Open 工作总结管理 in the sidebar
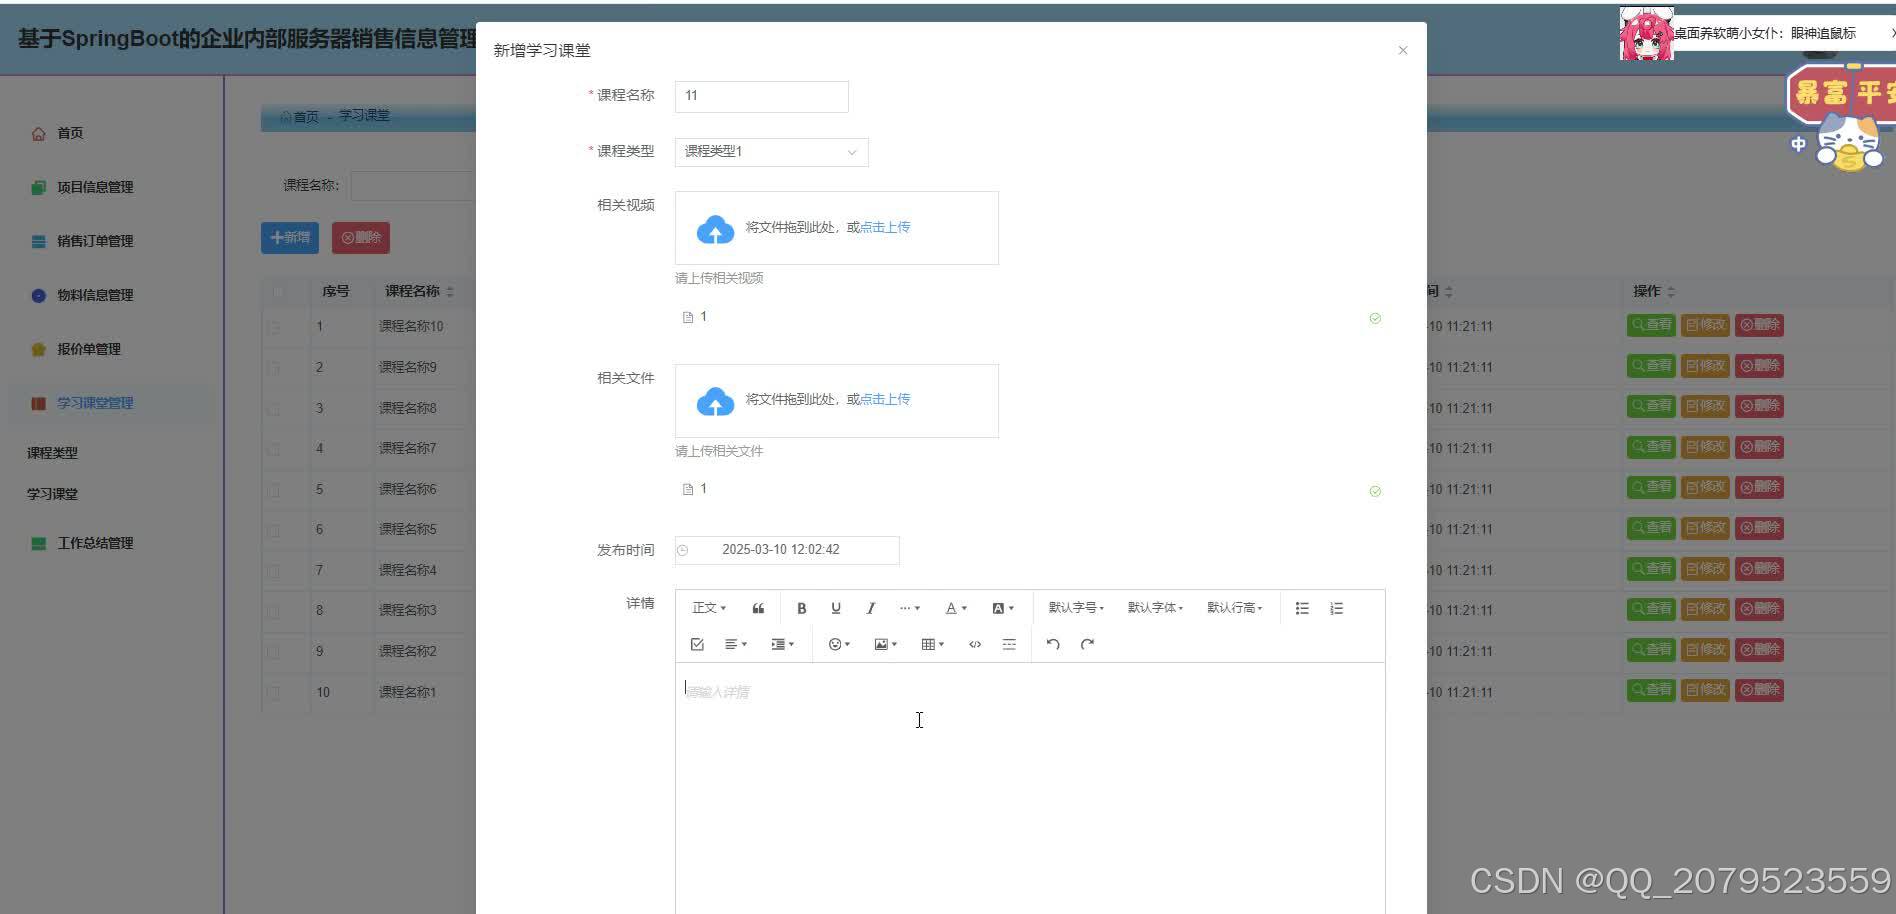Screen dimensions: 1896x914 (x=111, y=543)
